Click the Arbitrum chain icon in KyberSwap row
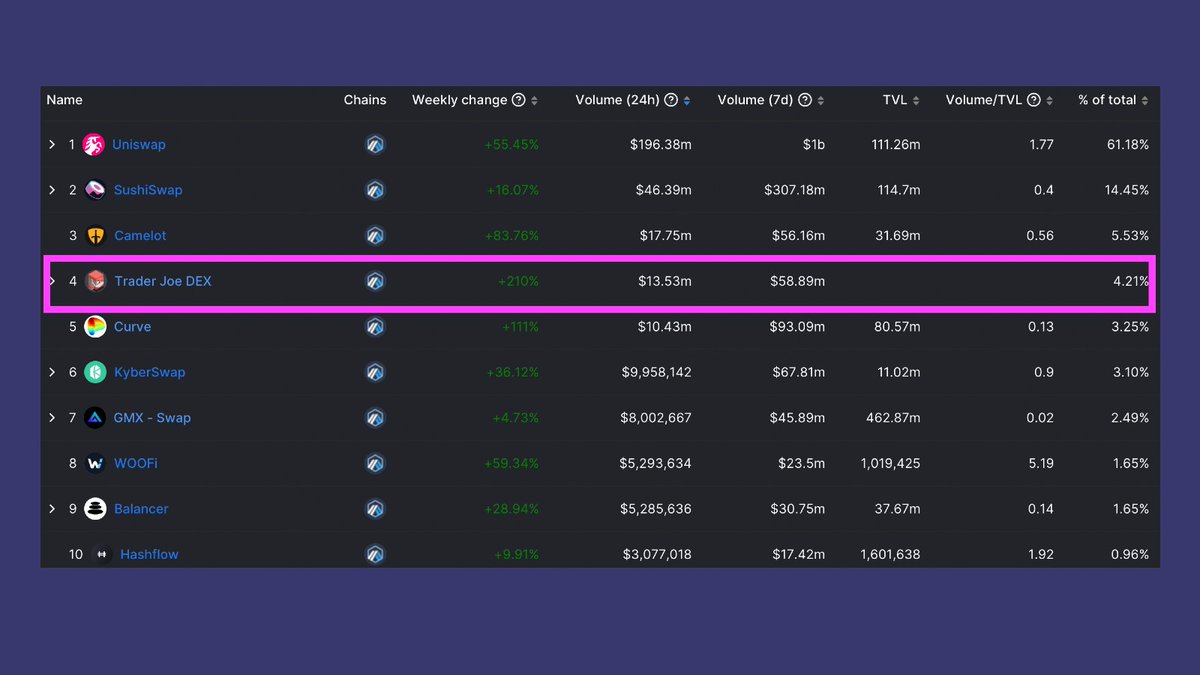 (x=375, y=372)
